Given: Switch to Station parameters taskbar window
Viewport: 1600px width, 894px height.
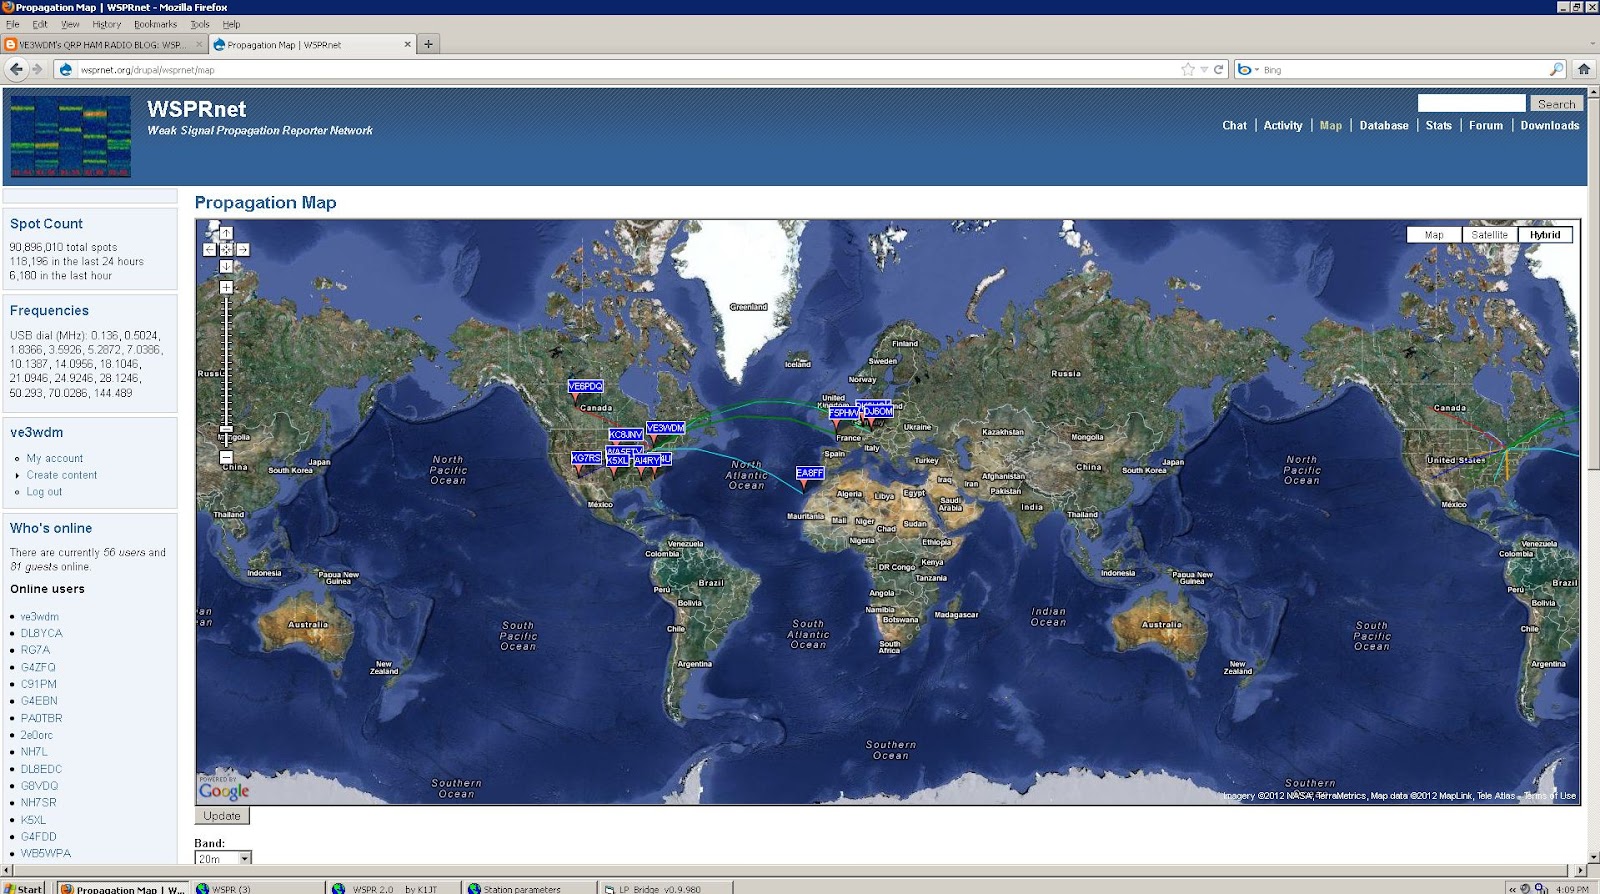Looking at the screenshot, I should [530, 888].
